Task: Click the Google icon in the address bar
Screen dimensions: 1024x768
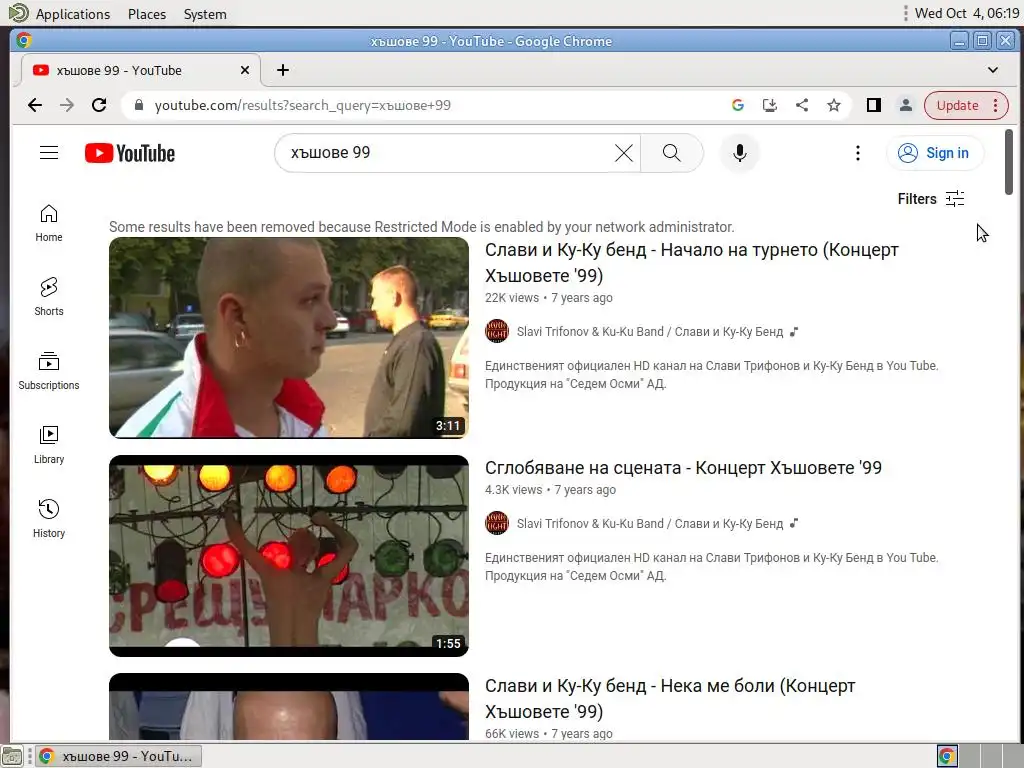Action: 738,105
